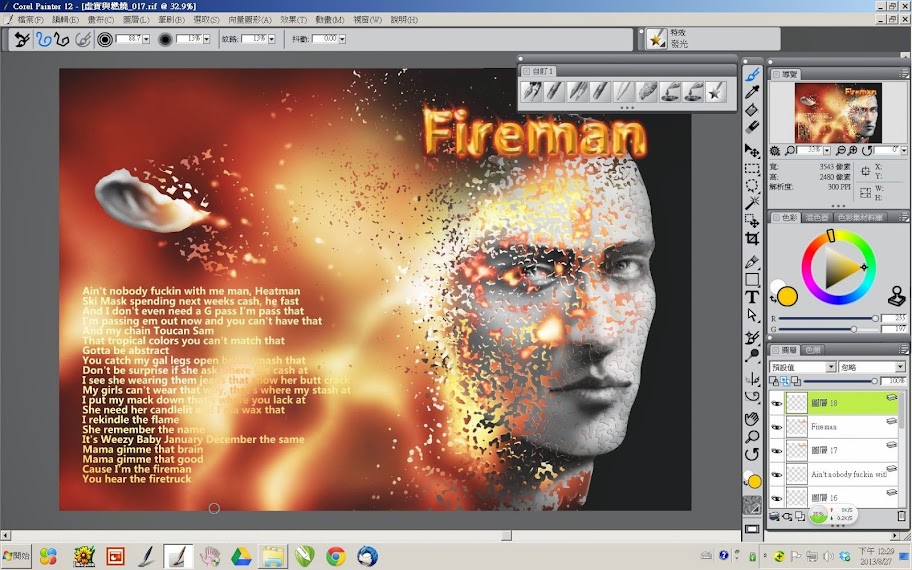The height and width of the screenshot is (570, 912).
Task: Open Navigator zoom percentage dropdown
Action: (827, 151)
